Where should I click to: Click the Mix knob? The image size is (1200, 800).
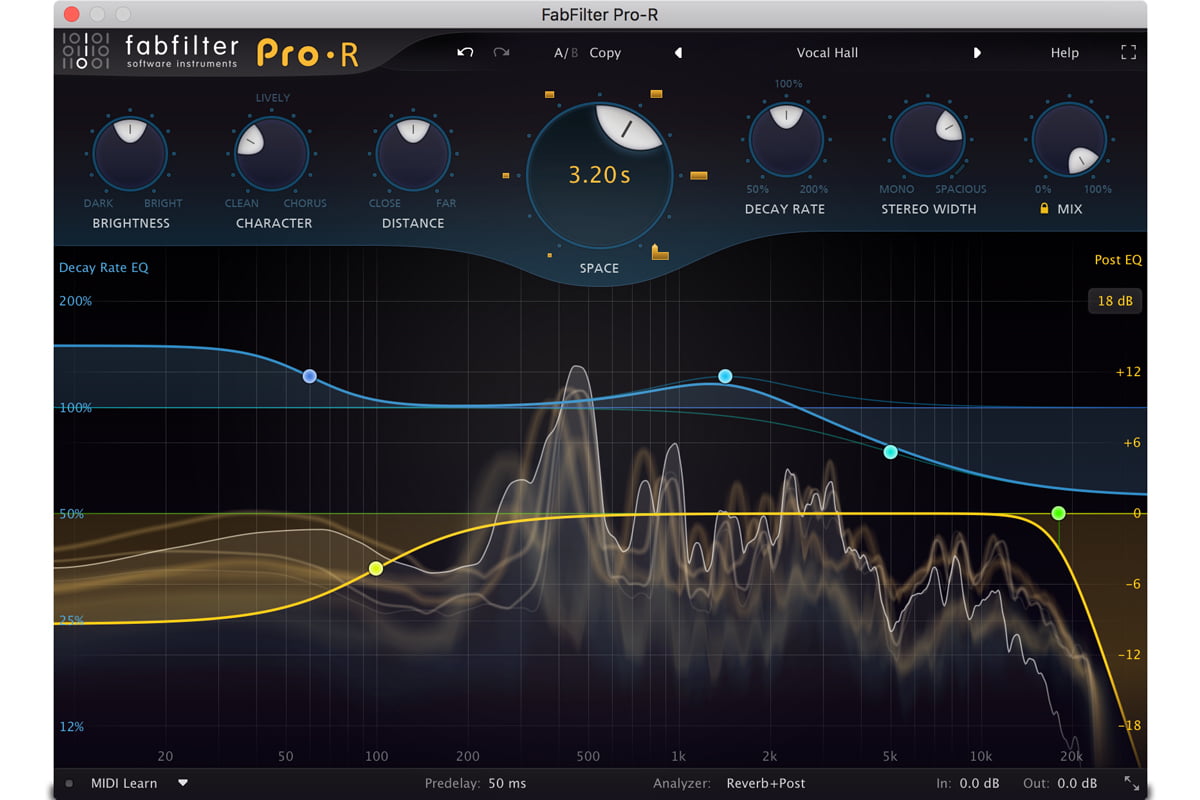[1069, 139]
